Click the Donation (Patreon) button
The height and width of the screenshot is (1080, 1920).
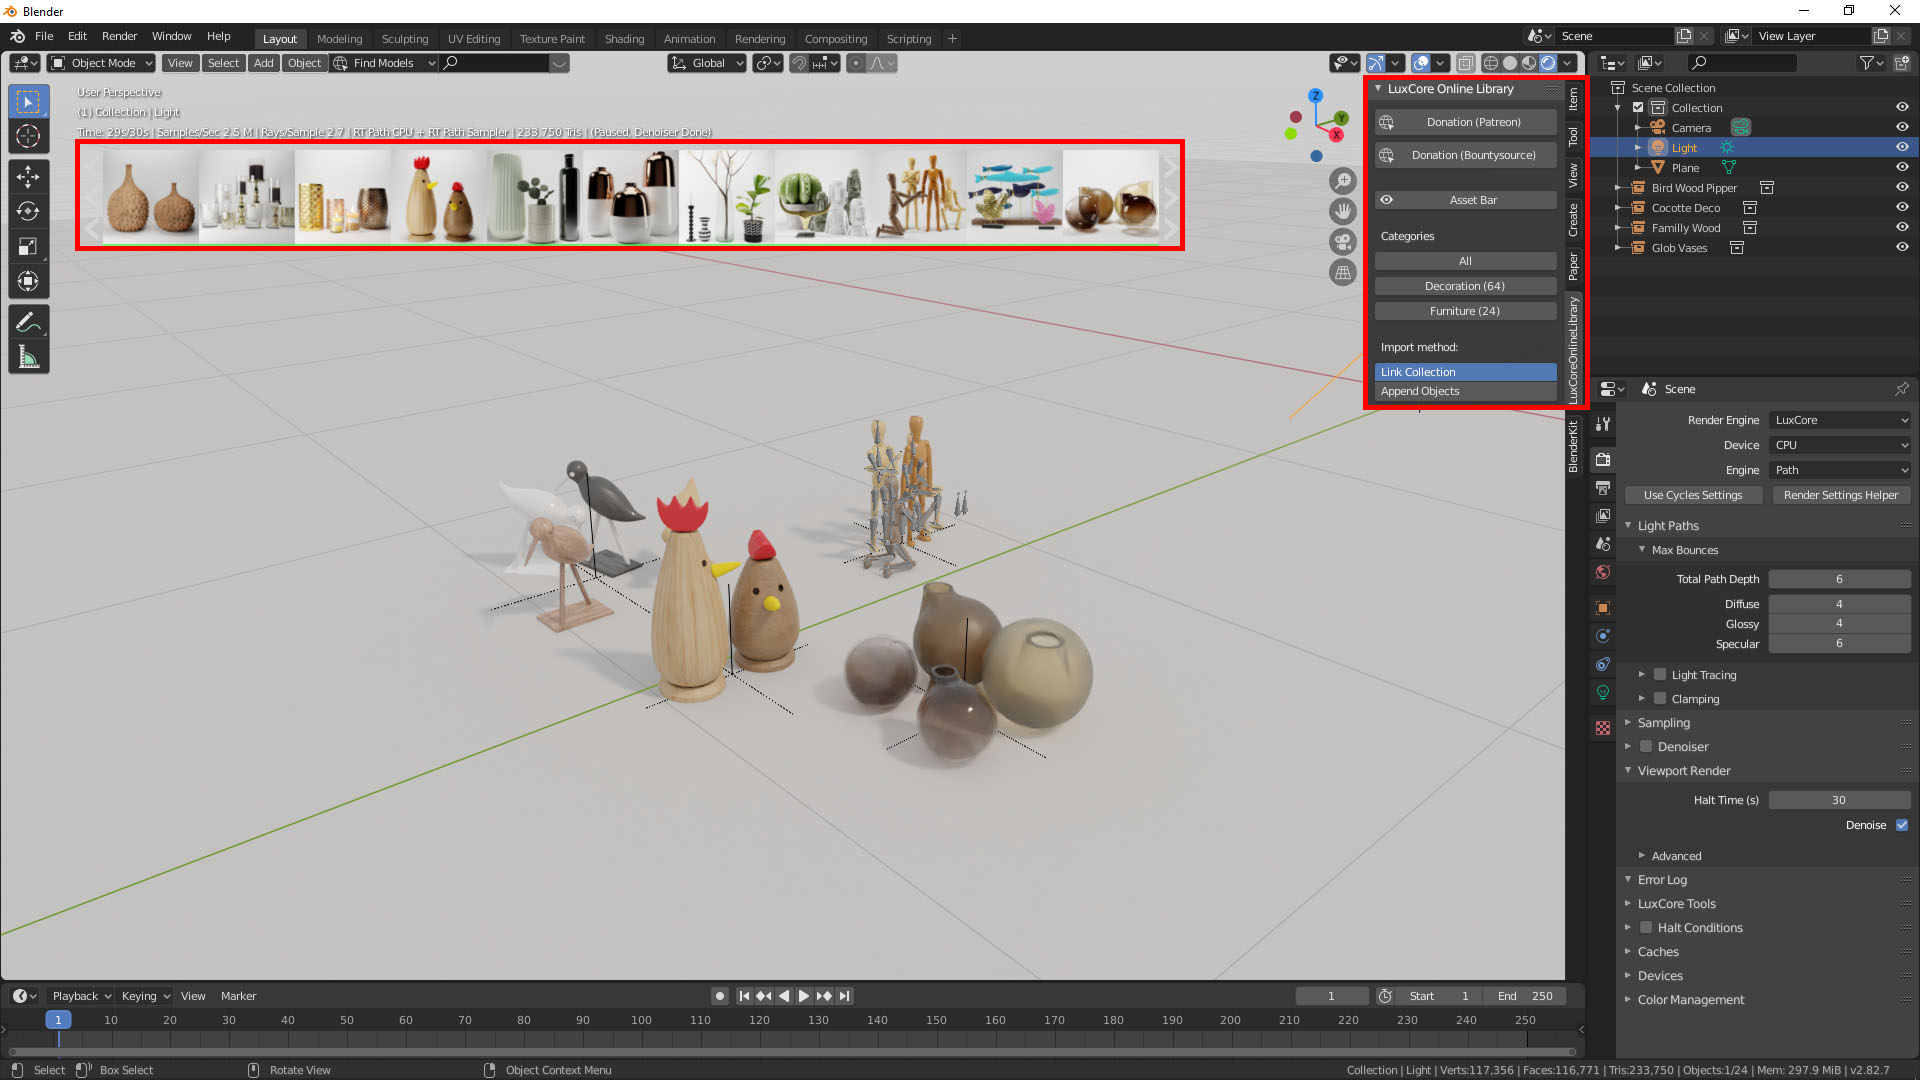coord(1465,122)
